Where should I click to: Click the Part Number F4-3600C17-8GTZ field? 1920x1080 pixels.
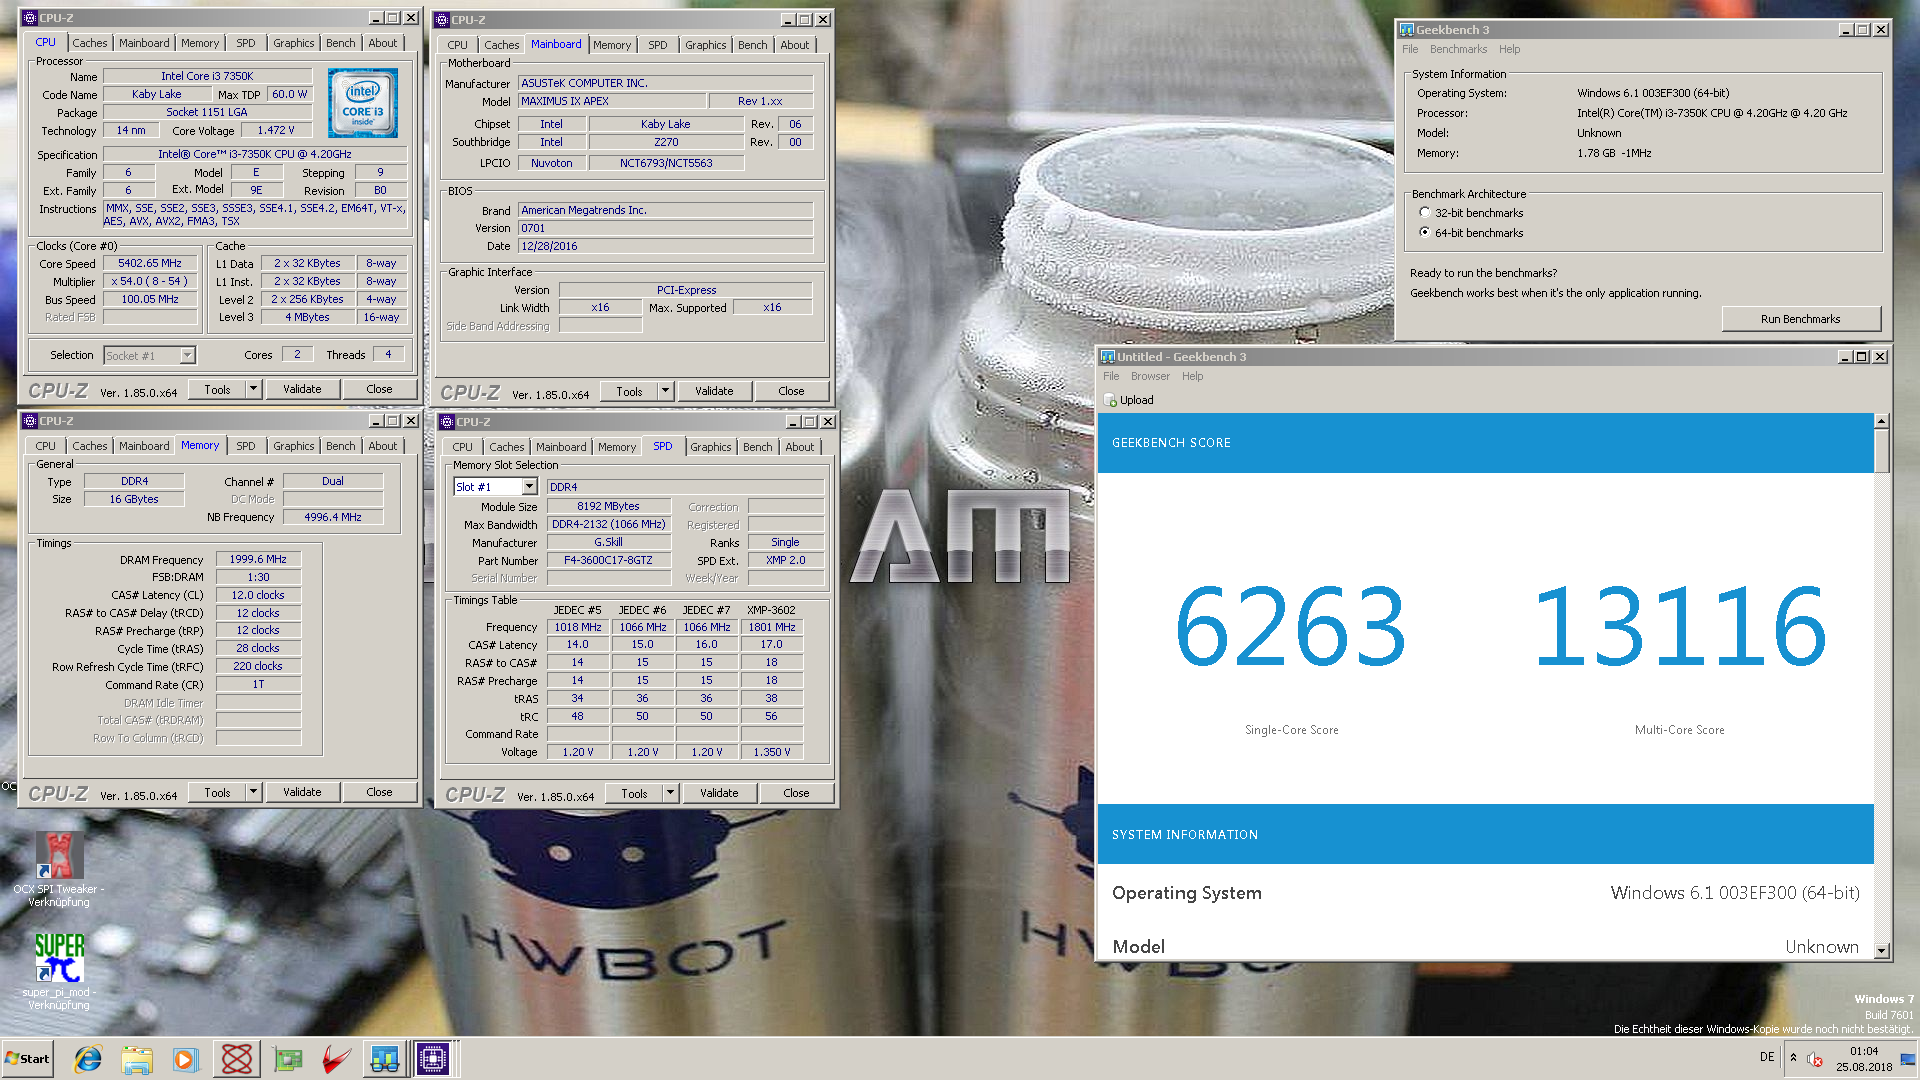pos(608,560)
